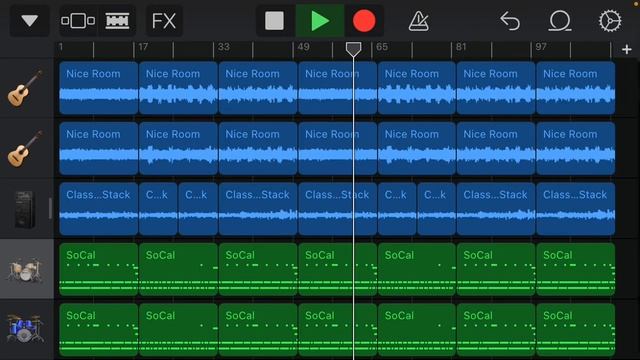
Task: Start playback with the green Play button
Action: coord(320,20)
